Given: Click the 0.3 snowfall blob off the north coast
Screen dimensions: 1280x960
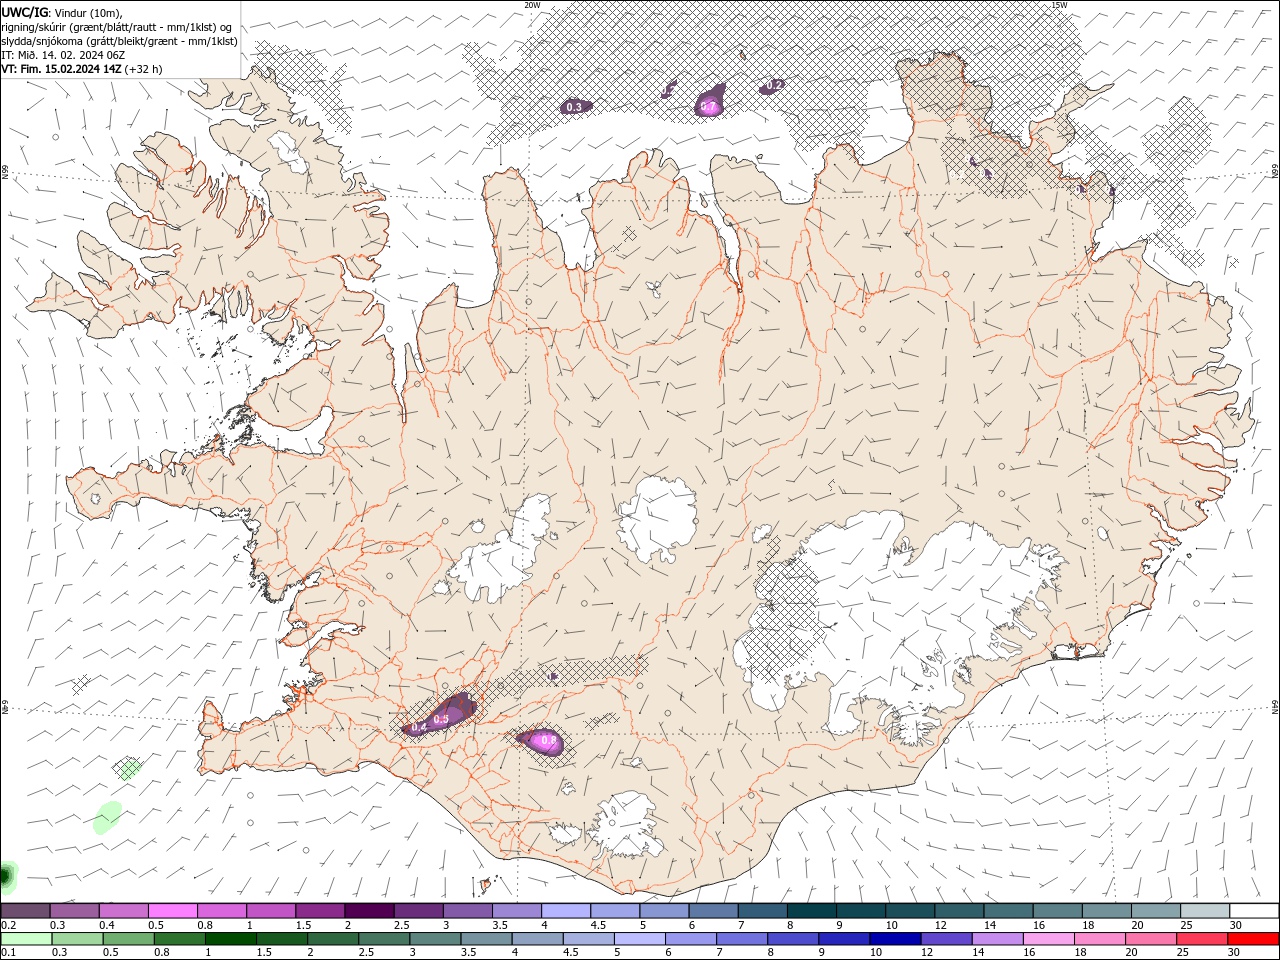Looking at the screenshot, I should (575, 106).
